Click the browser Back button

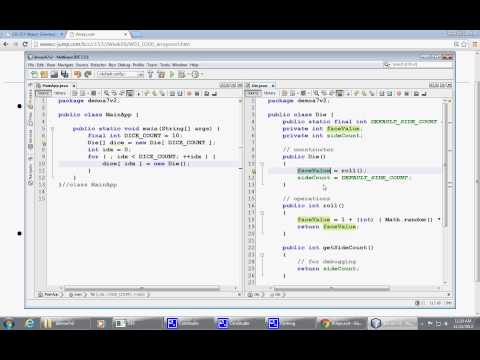tap(6, 44)
